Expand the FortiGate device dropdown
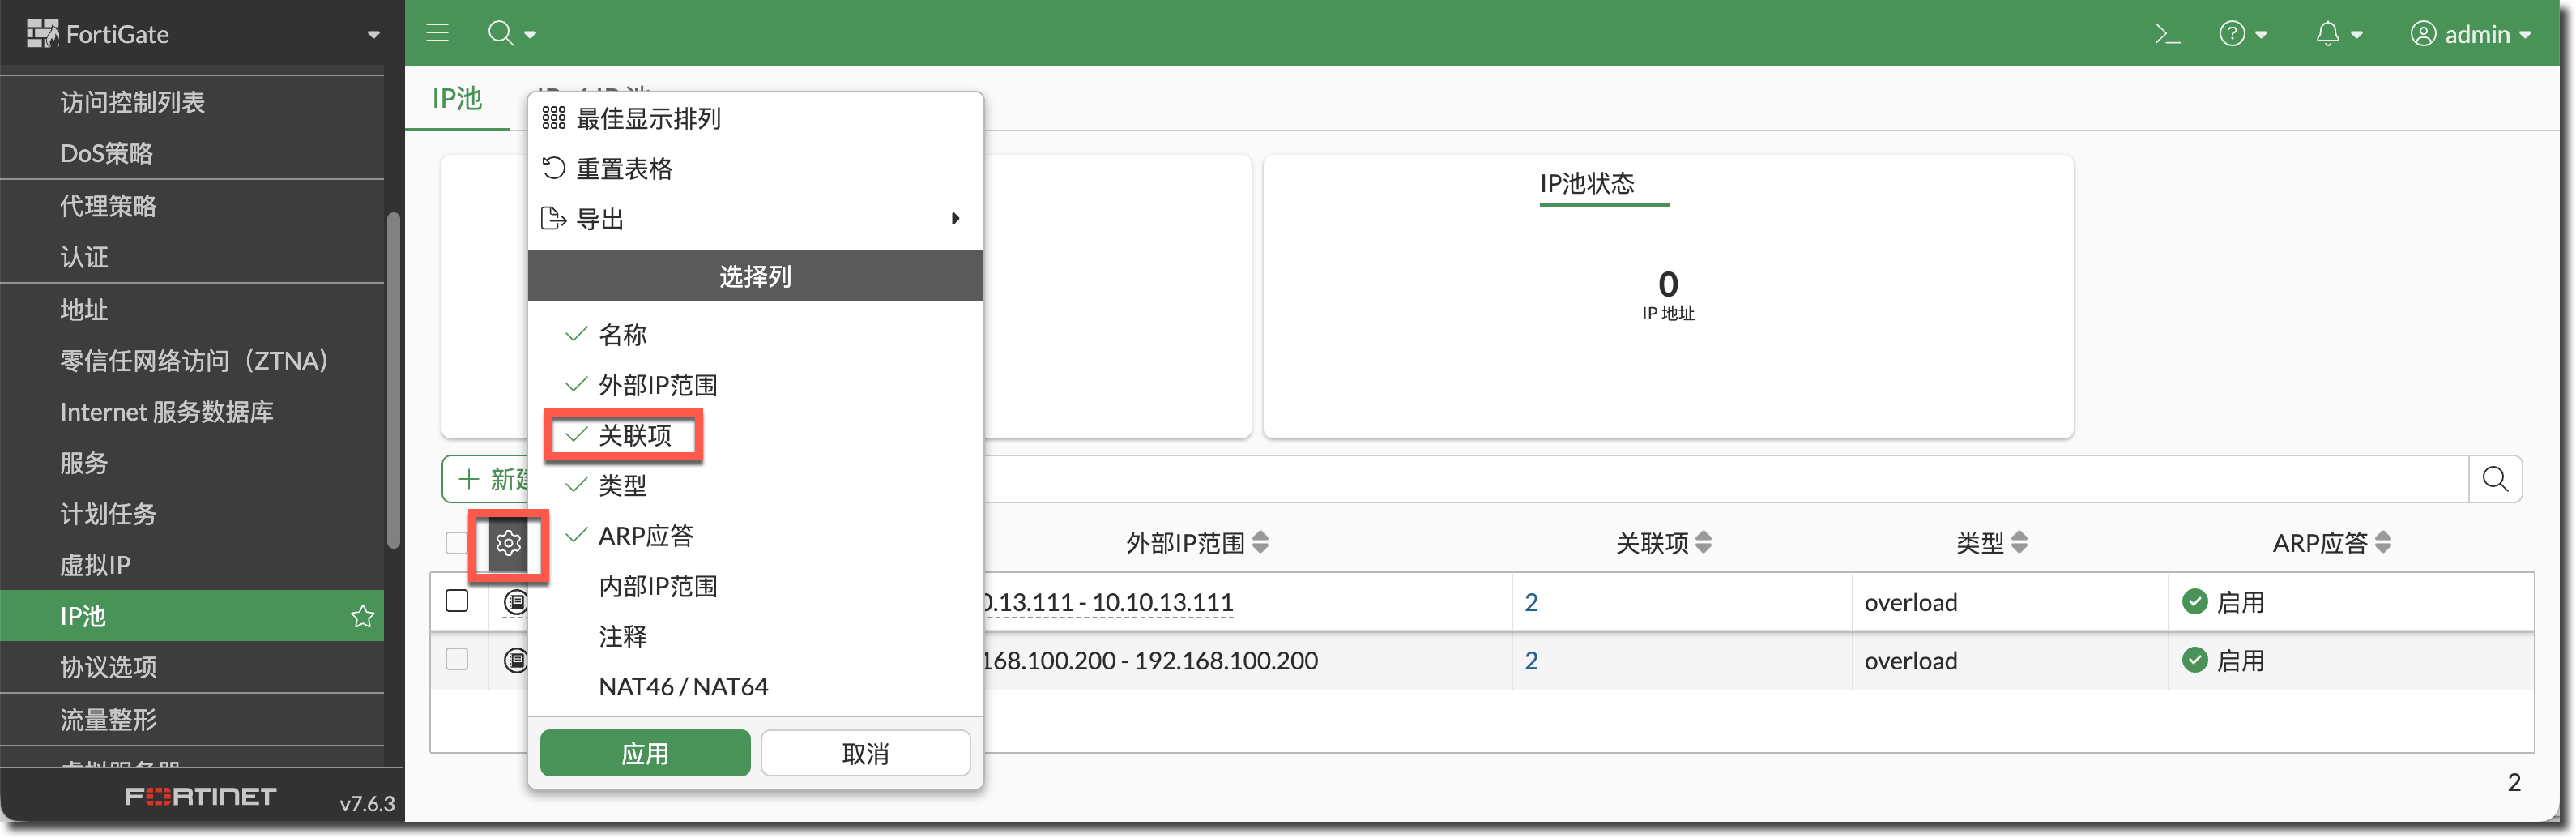 point(373,35)
